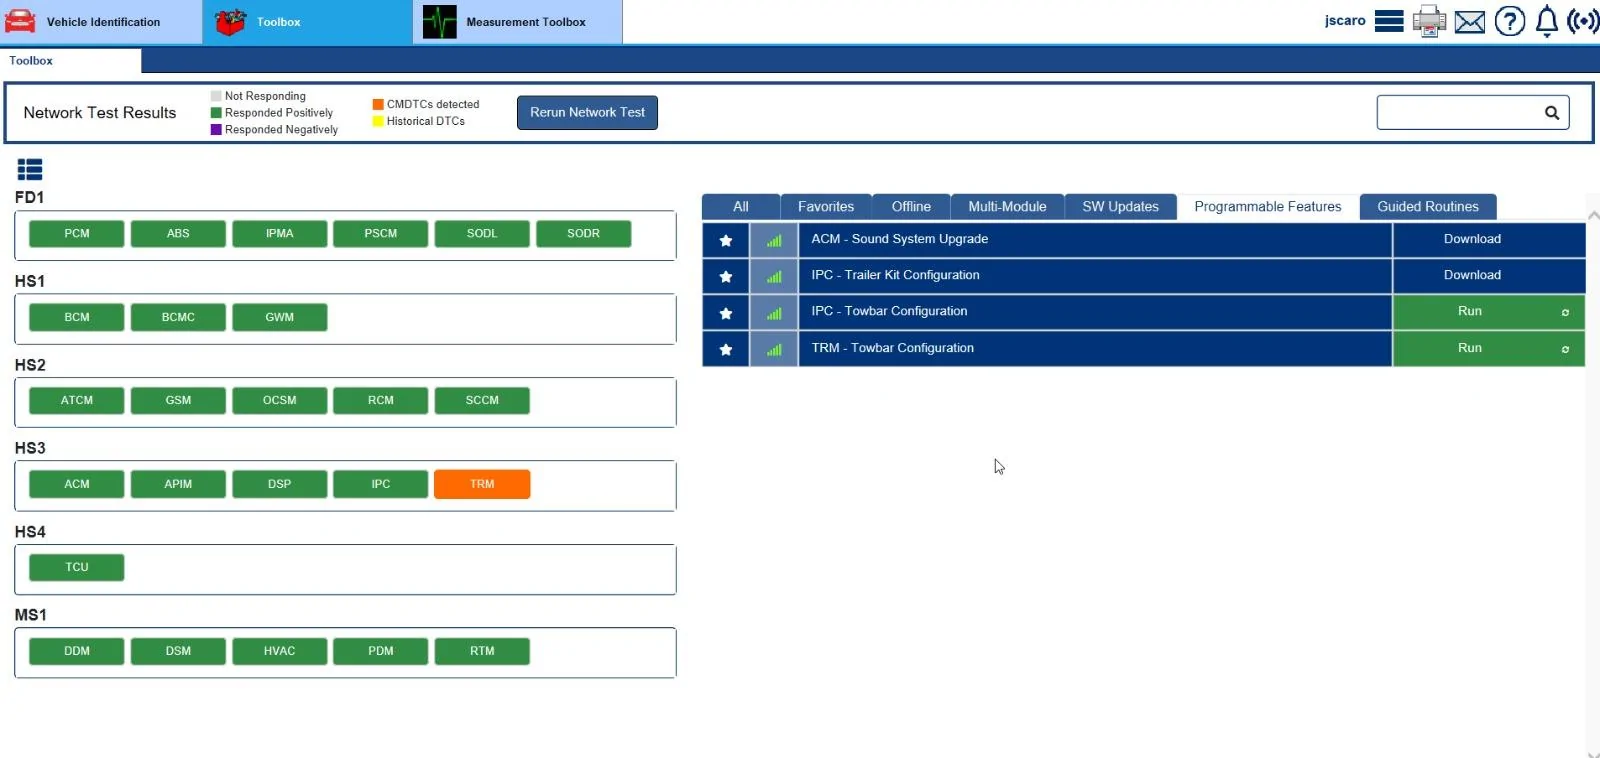1600x758 pixels.
Task: Open the Measurement Toolbox tab
Action: coord(517,22)
